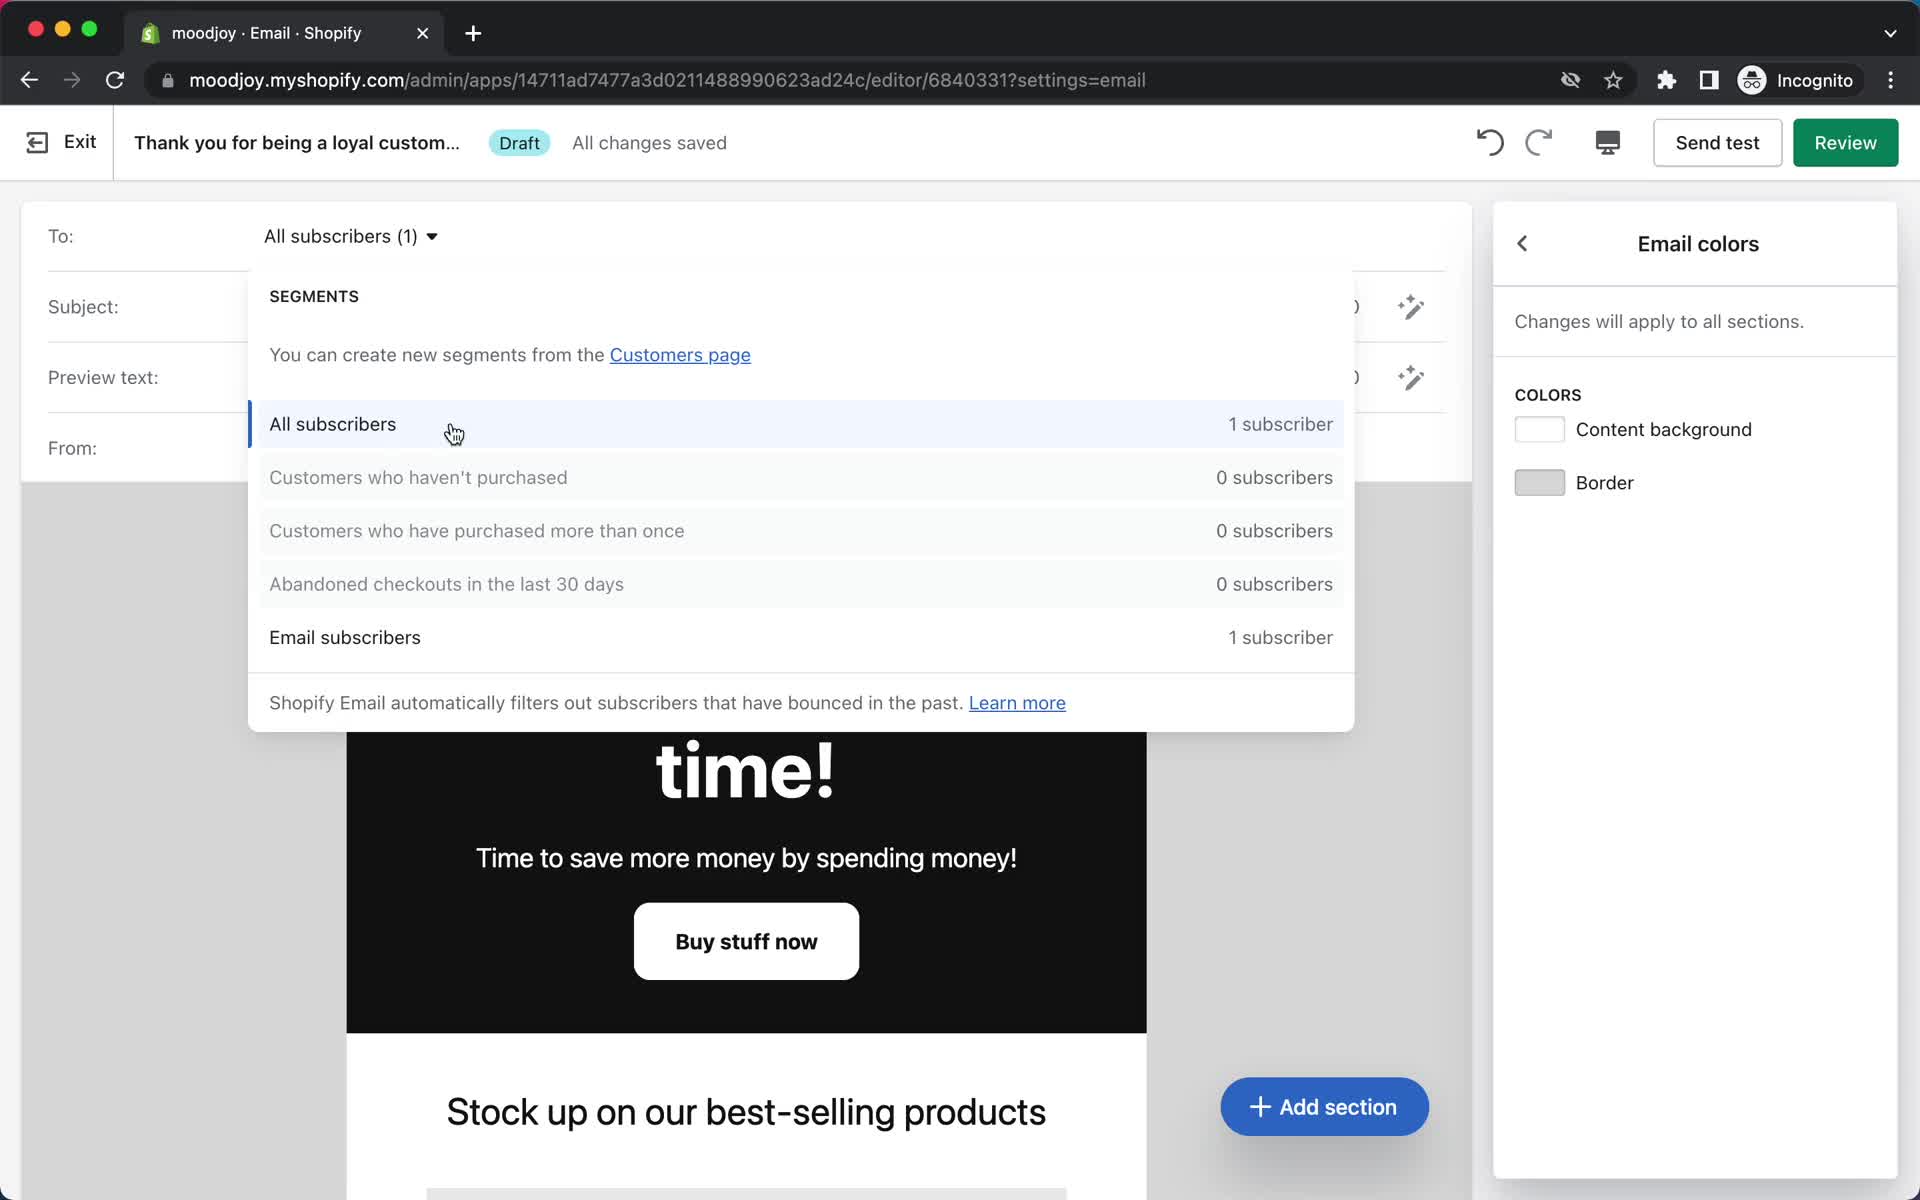Viewport: 1920px width, 1200px height.
Task: Open the Draft status dropdown
Action: click(x=518, y=142)
